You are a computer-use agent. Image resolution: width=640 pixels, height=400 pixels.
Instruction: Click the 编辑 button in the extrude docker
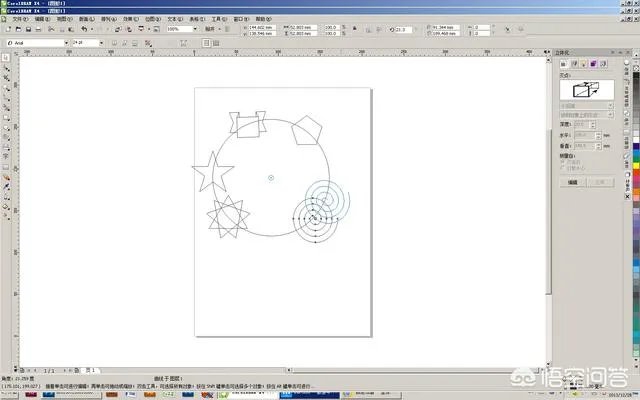pos(573,183)
